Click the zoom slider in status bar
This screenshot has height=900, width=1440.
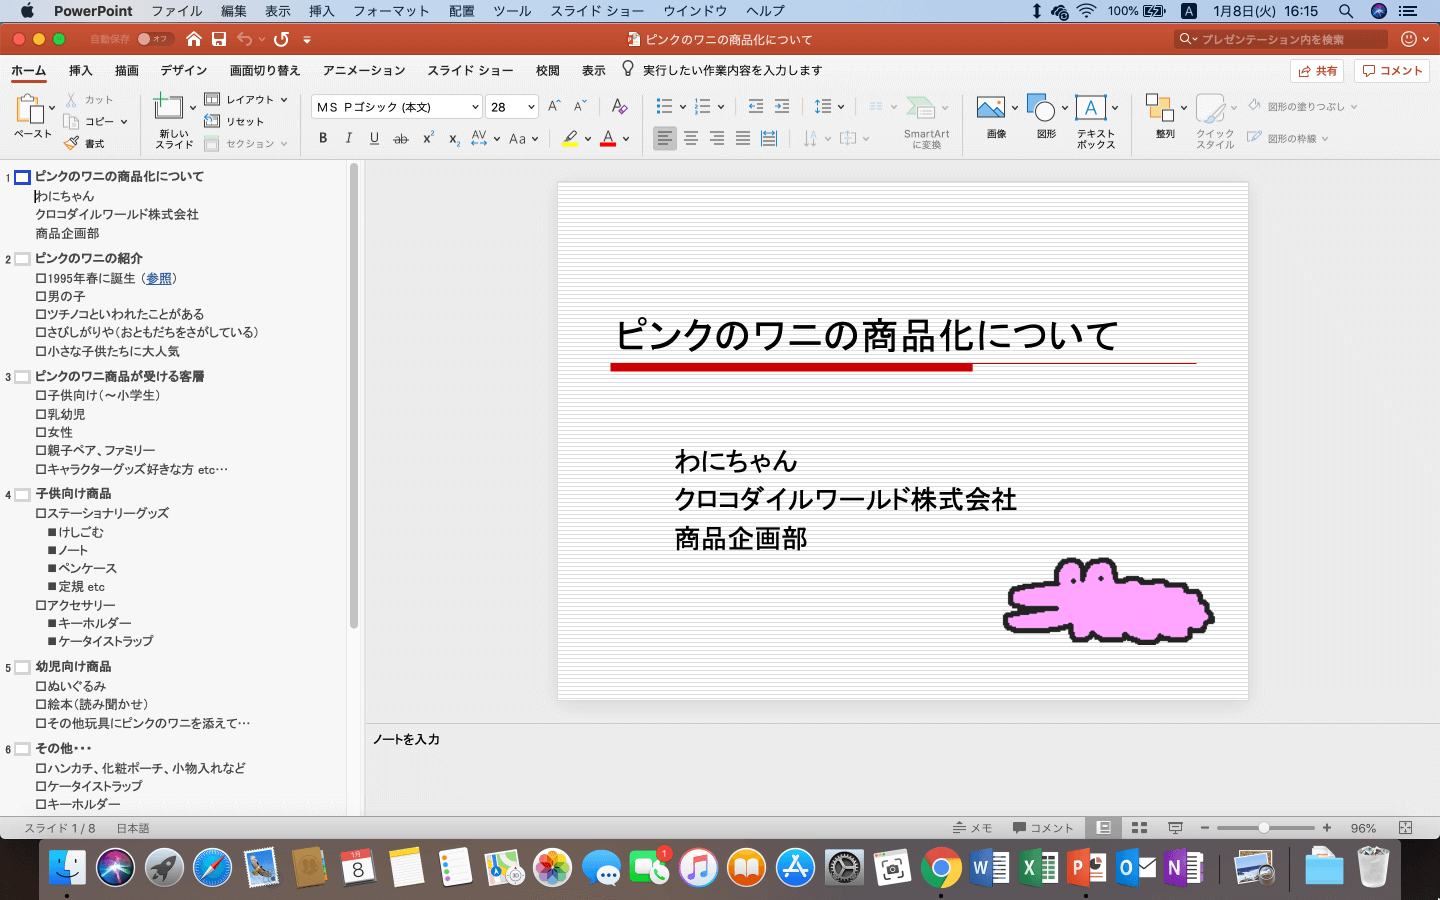point(1264,828)
